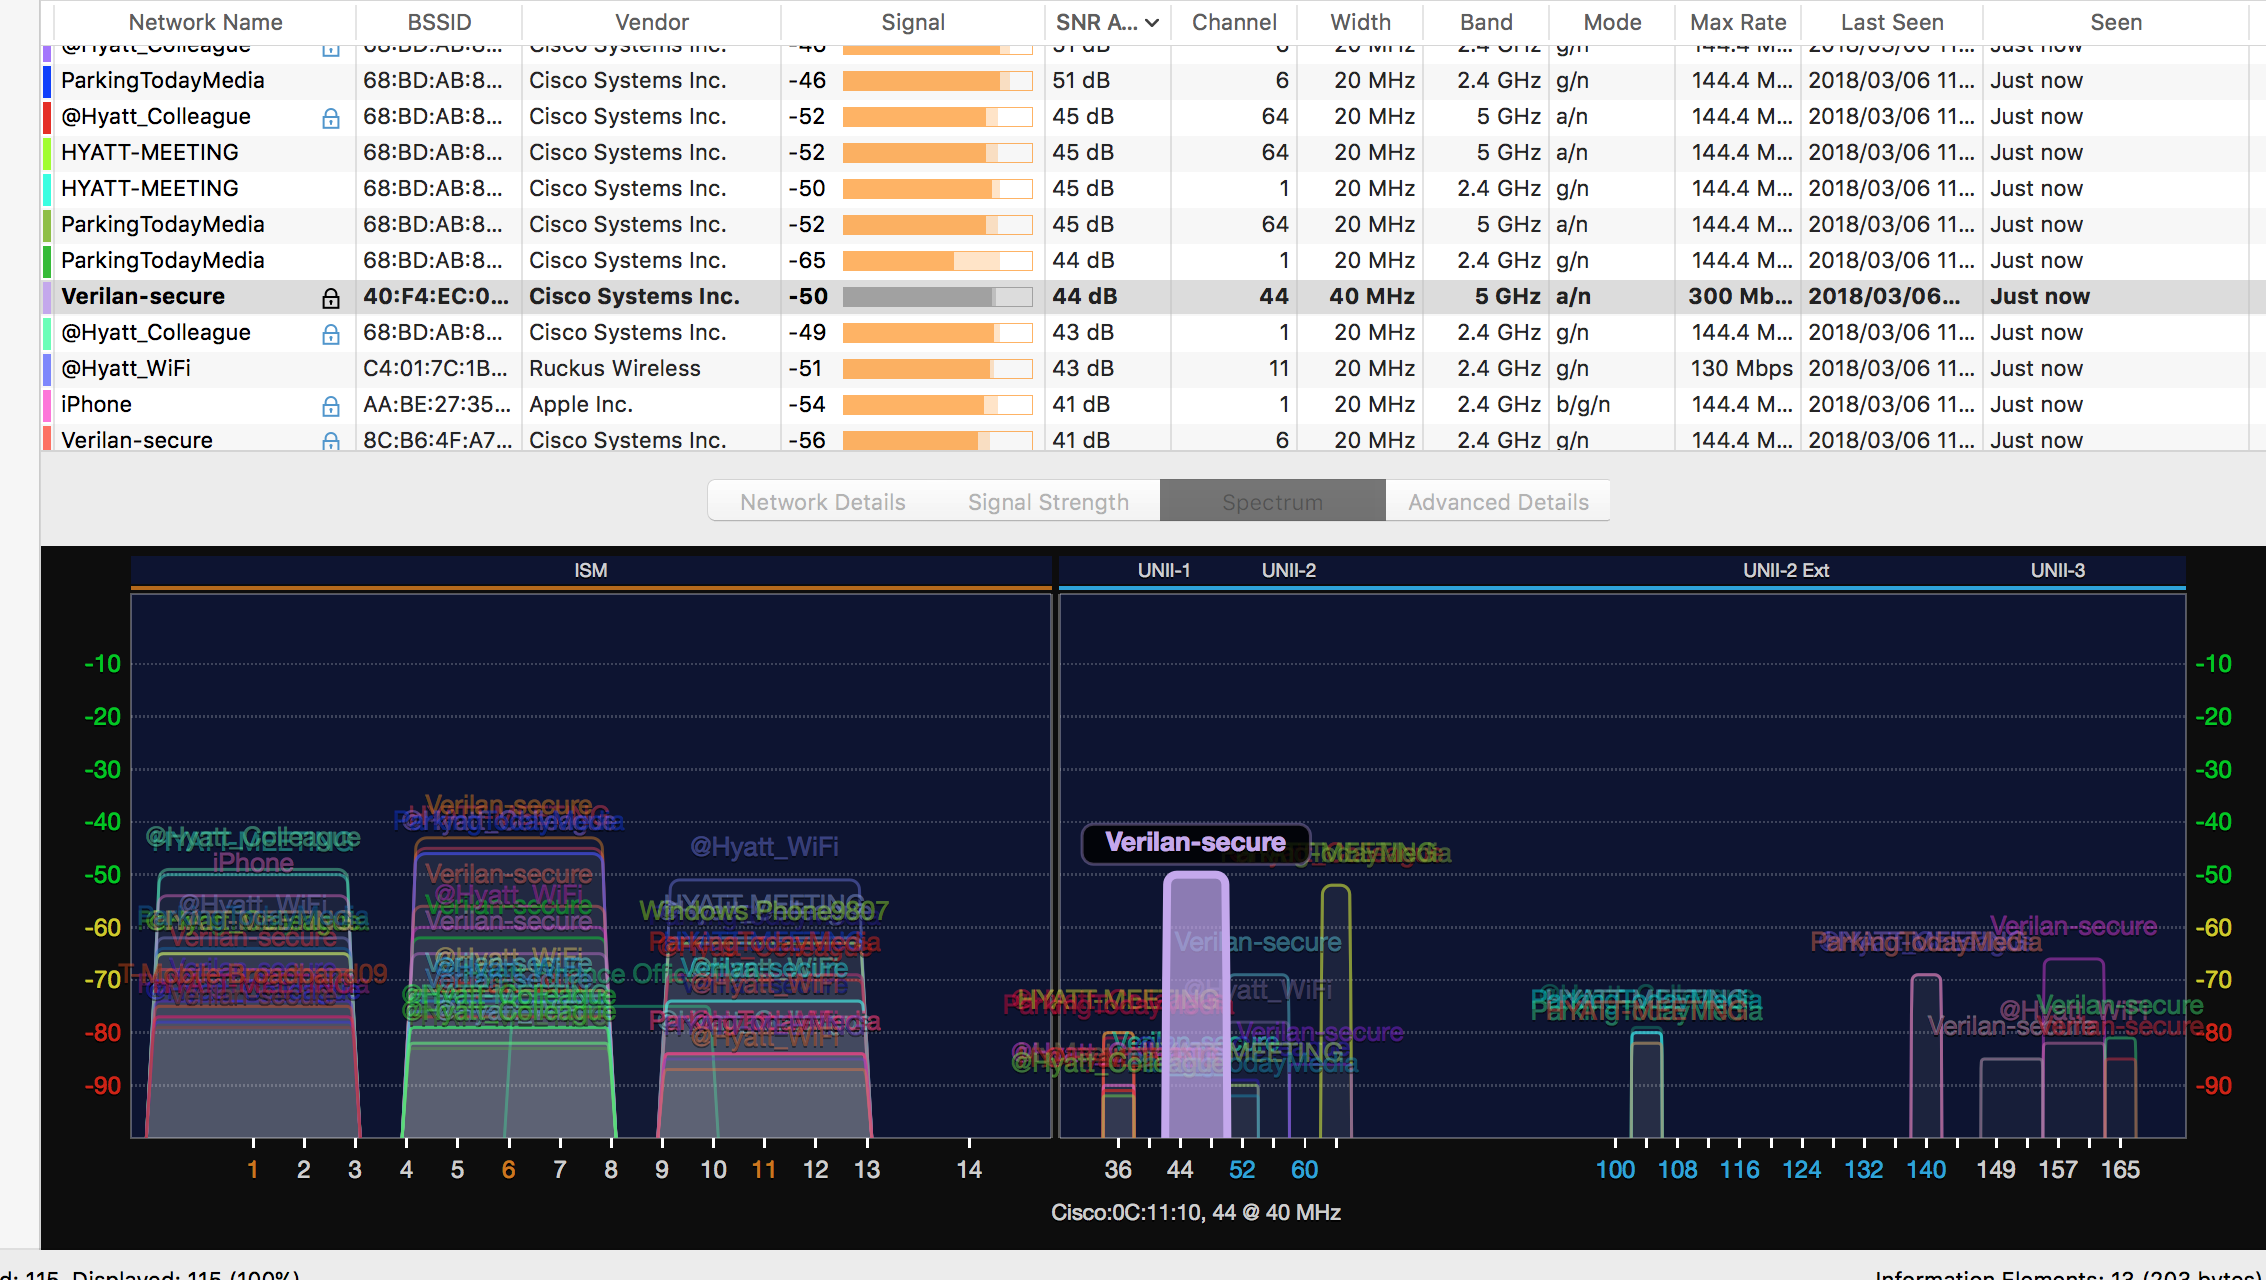The image size is (2266, 1280).
Task: Select the ISM band header in the spectrum
Action: point(590,571)
